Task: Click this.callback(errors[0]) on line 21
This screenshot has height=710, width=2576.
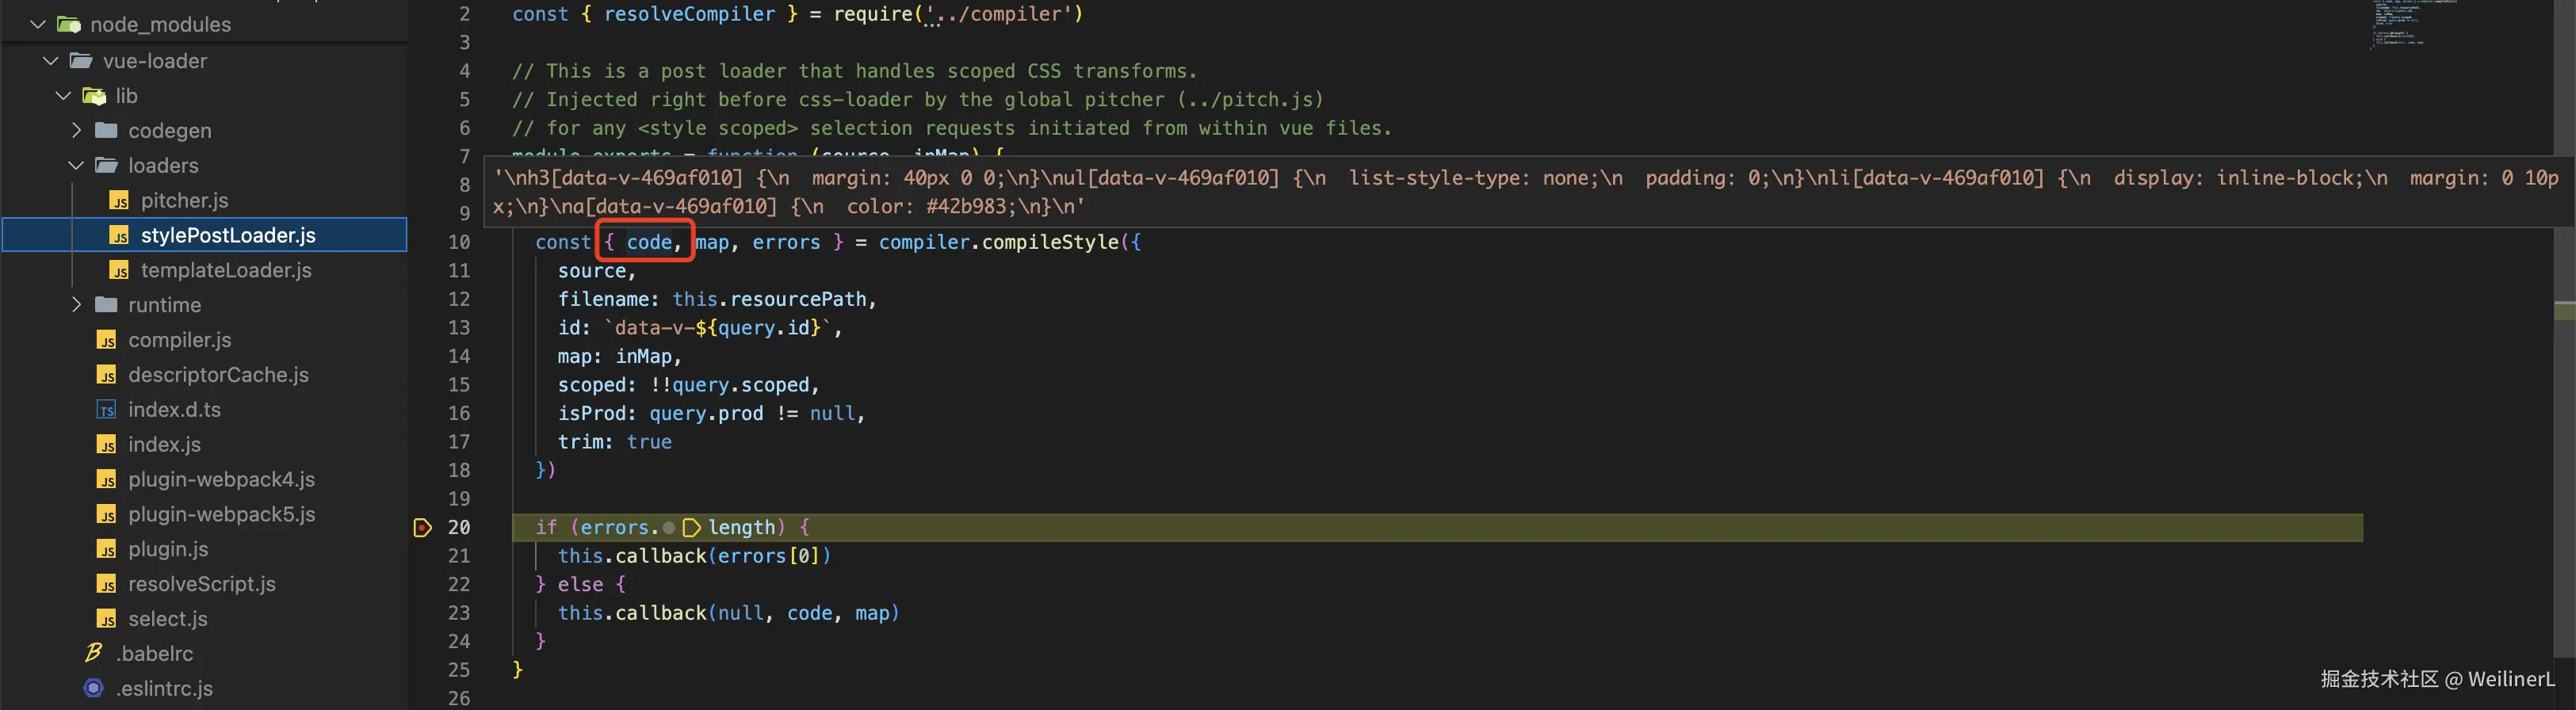Action: pyautogui.click(x=694, y=556)
